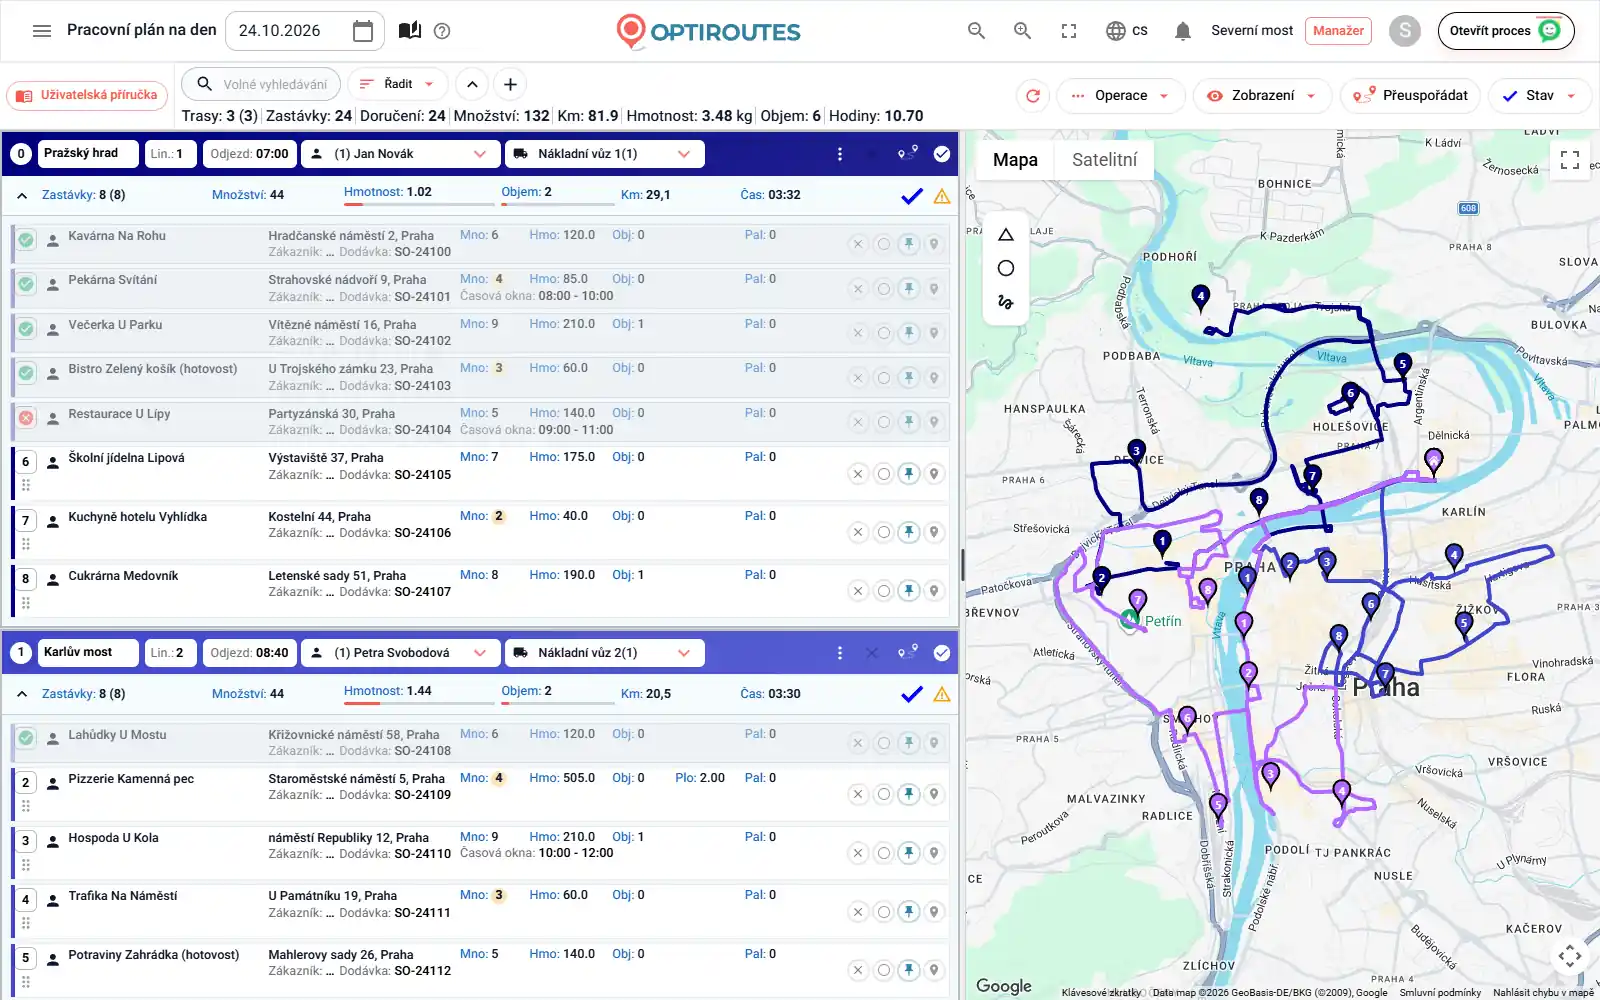
Task: Open the hamburger main menu
Action: point(41,31)
